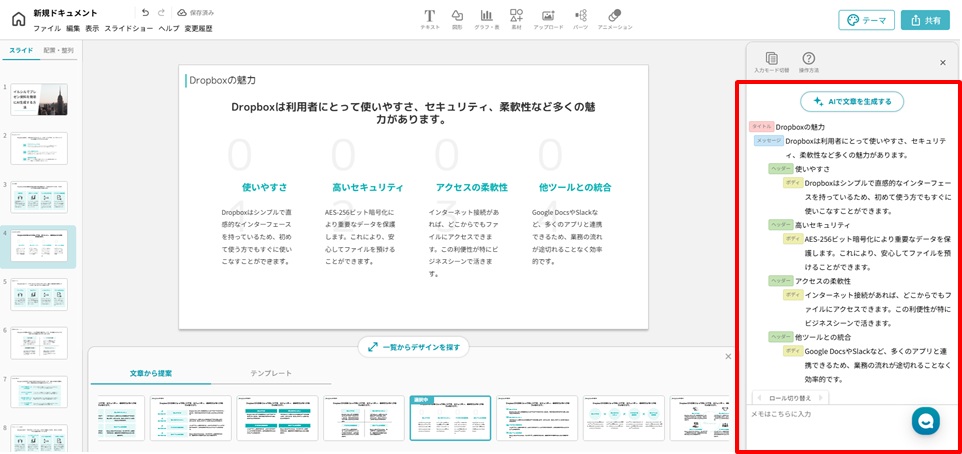Viewport: 962px width, 454px height.
Task: Click 高いセキュリティ heading on the slide
Action: [x=367, y=187]
